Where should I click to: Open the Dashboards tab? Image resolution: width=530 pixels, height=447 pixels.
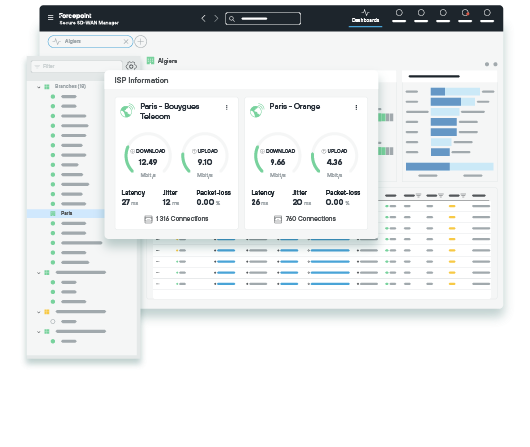365,16
